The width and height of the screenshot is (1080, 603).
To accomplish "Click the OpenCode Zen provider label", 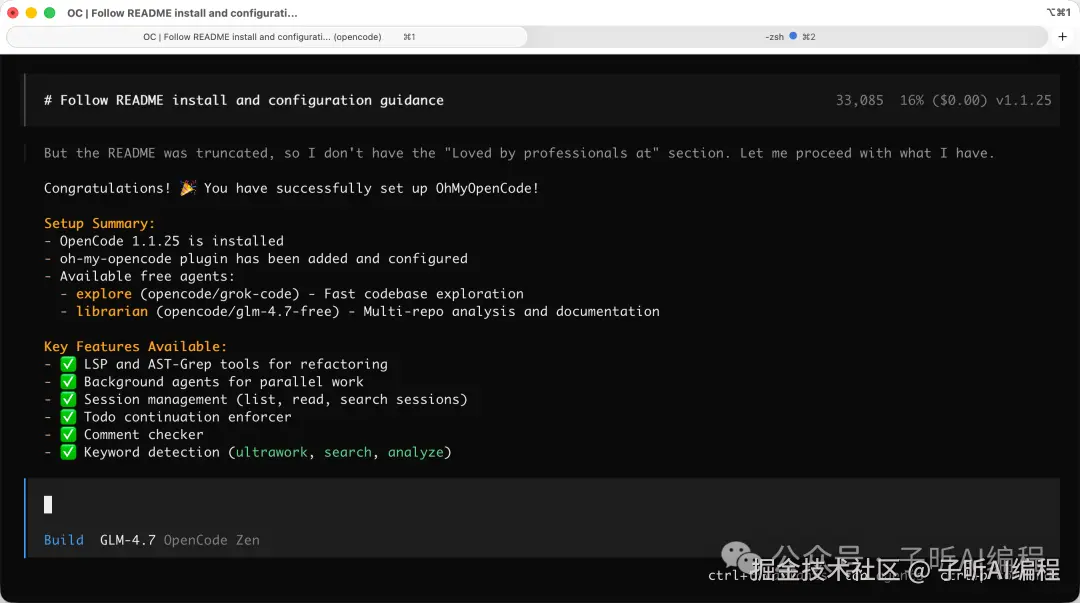I will coord(211,540).
